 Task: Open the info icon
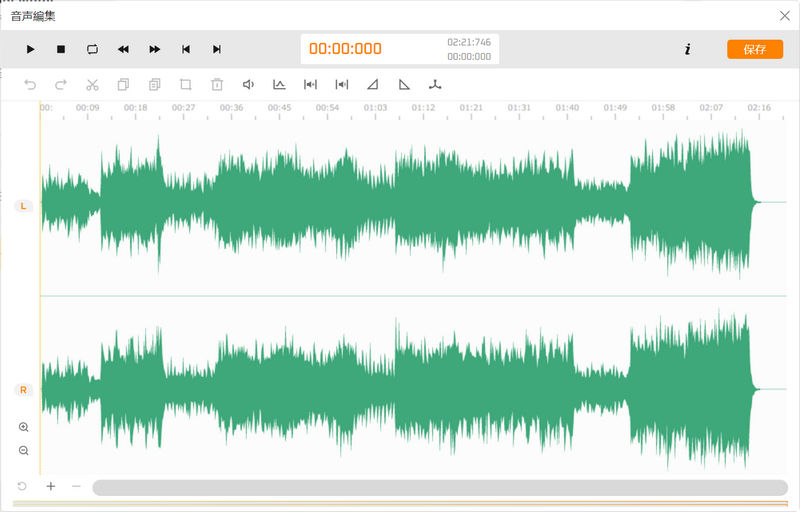[687, 49]
